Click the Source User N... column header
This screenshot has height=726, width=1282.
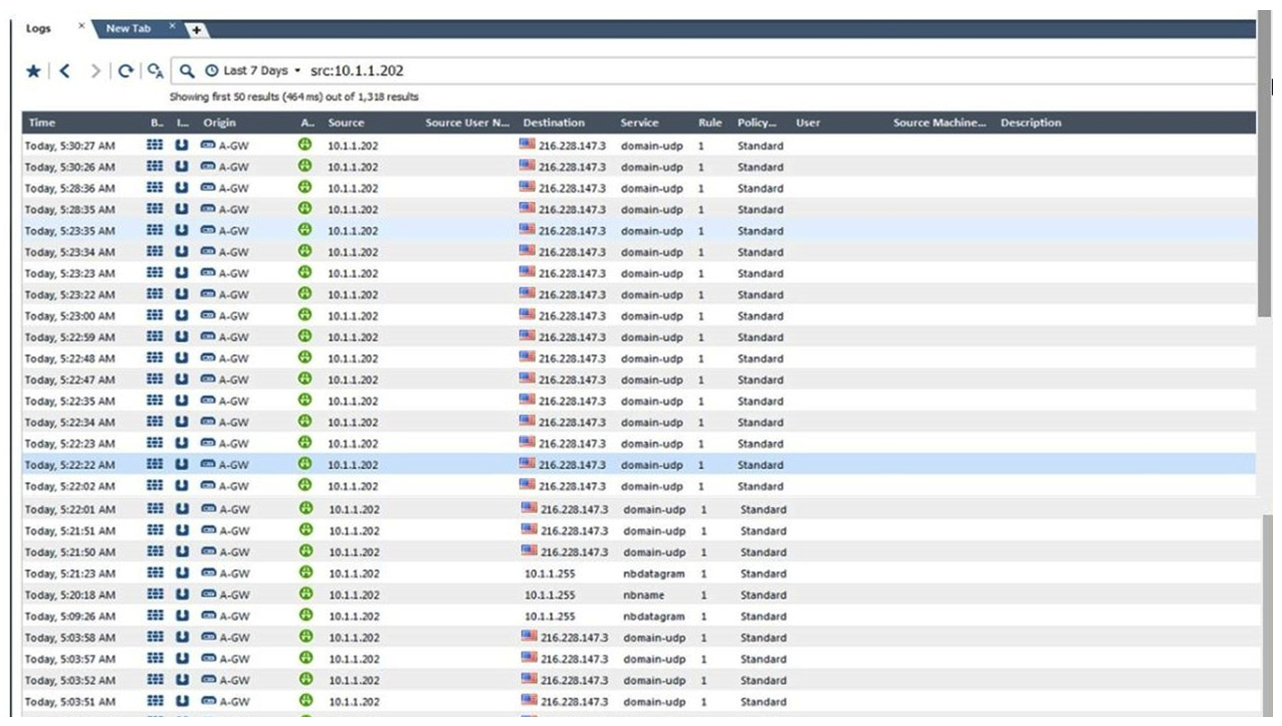pos(468,123)
